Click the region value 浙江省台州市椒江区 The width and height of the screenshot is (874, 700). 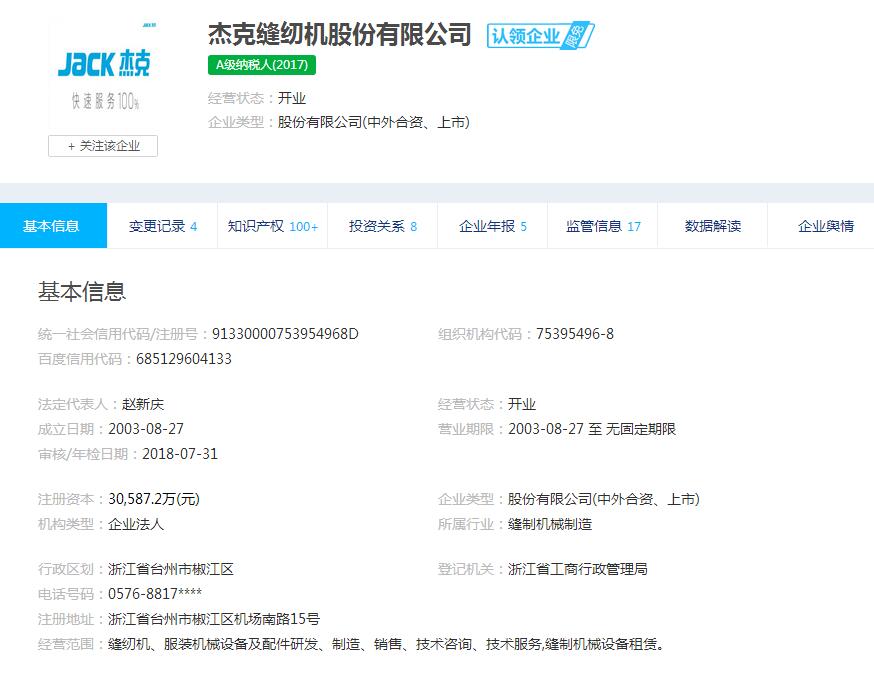click(171, 569)
